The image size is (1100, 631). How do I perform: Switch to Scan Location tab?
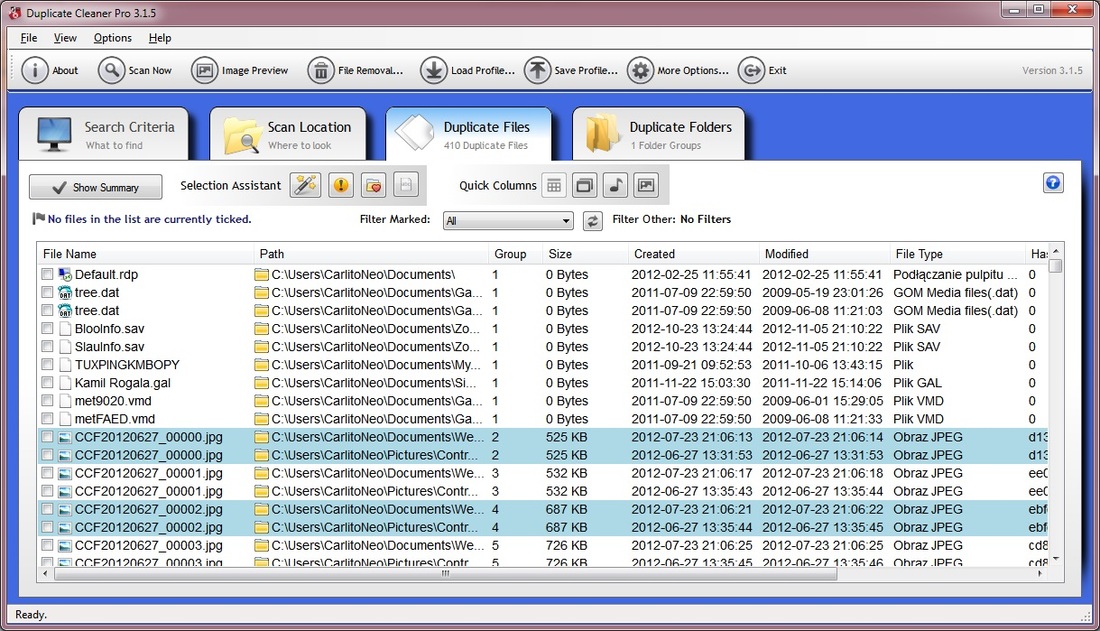[288, 134]
